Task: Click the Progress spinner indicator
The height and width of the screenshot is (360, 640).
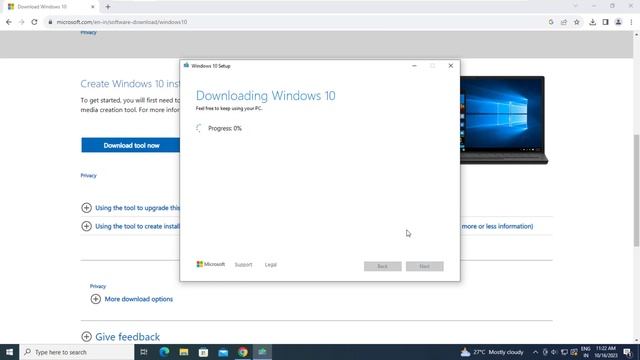Action: pos(199,128)
